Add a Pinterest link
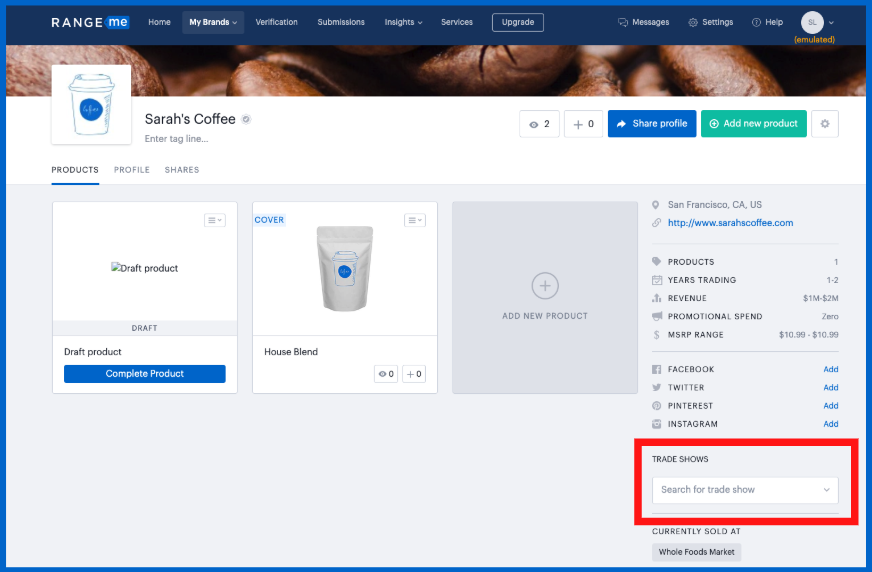The width and height of the screenshot is (872, 572). coord(831,406)
